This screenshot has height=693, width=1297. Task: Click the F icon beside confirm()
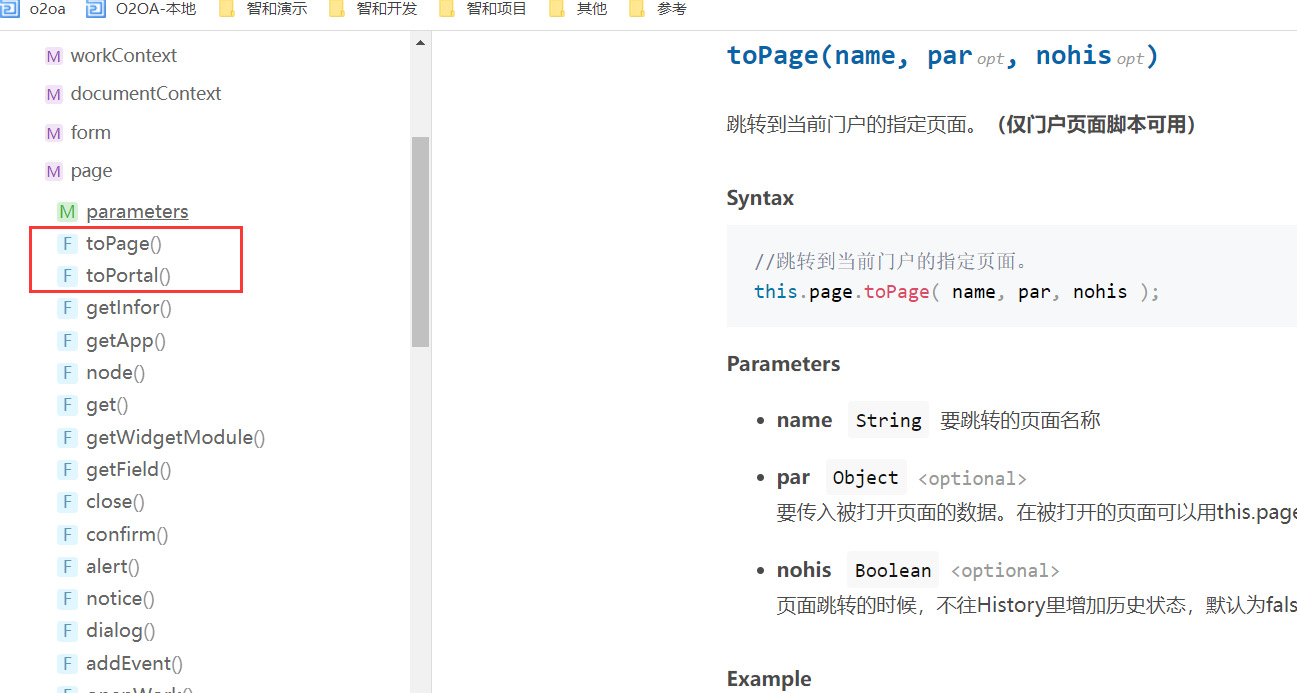pyautogui.click(x=67, y=534)
